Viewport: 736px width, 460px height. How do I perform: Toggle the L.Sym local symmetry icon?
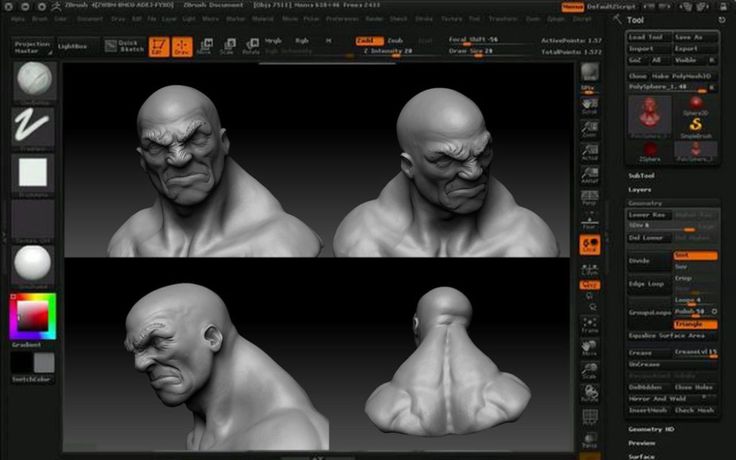[590, 268]
